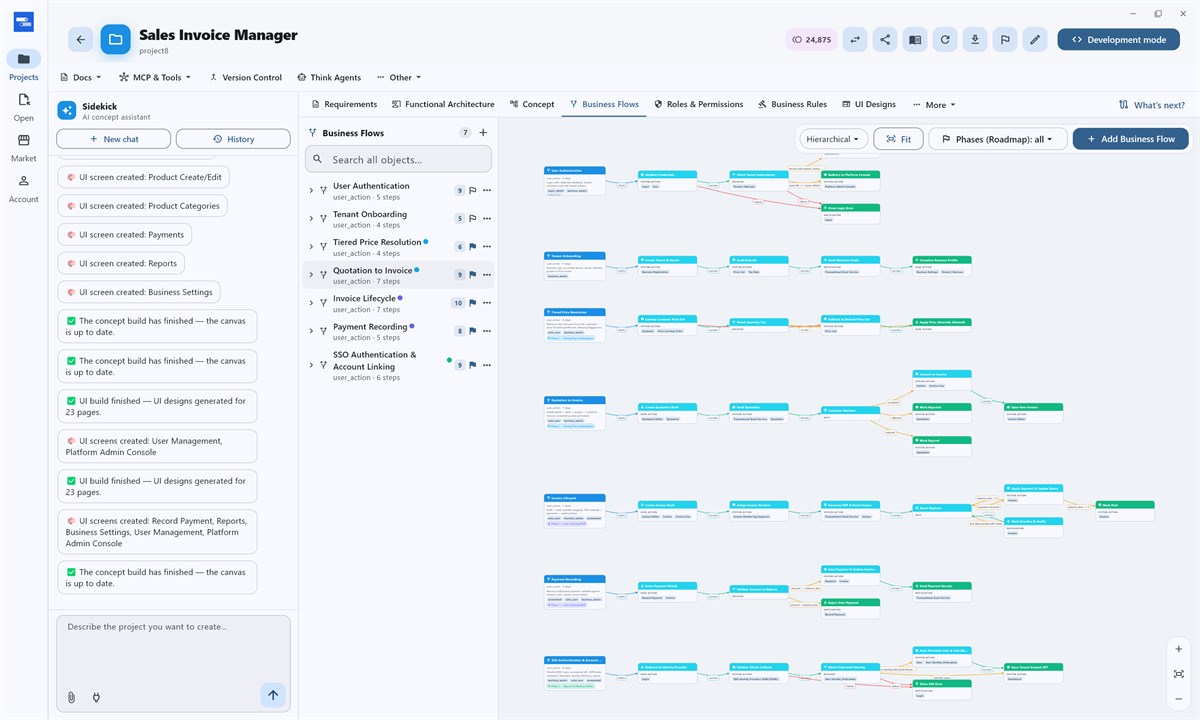Switch to the Requirements tab

click(x=345, y=104)
